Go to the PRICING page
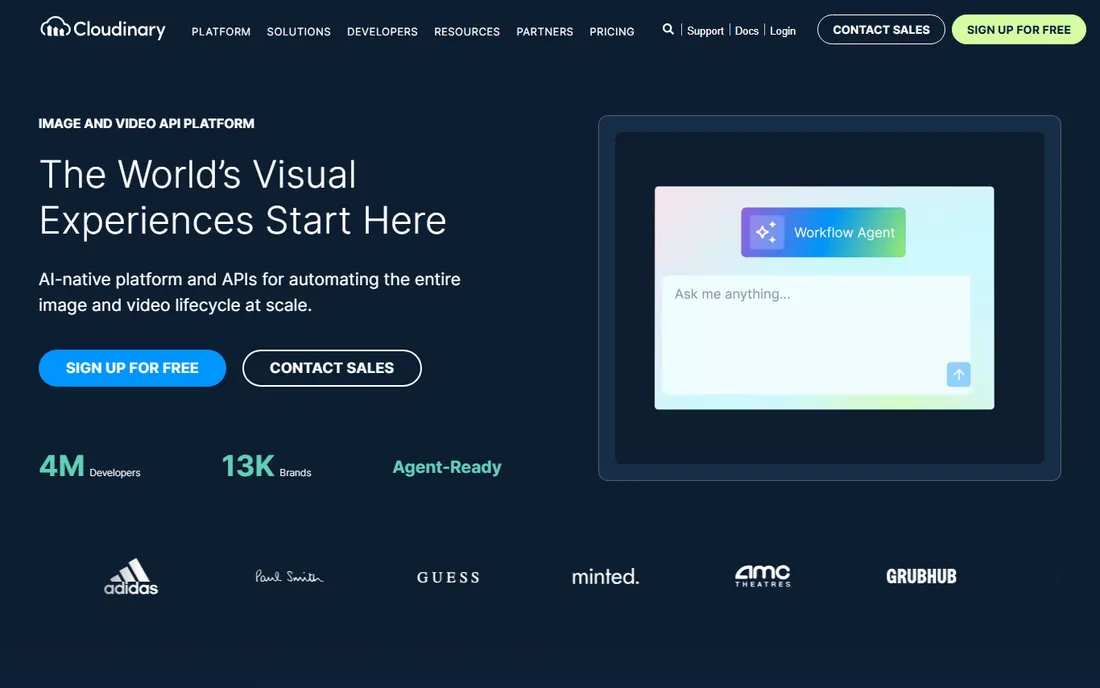The width and height of the screenshot is (1100, 688). [x=612, y=32]
